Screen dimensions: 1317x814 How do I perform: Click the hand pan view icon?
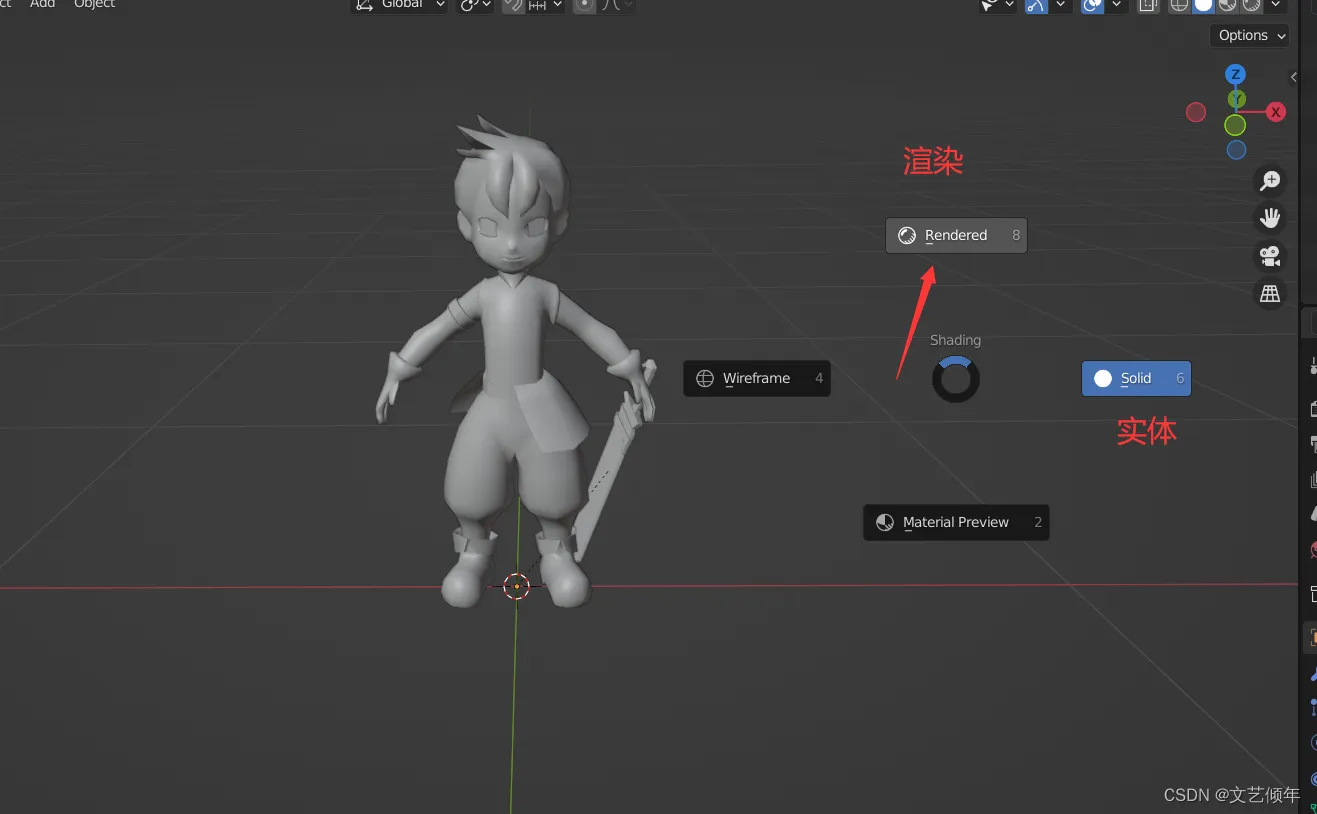(x=1270, y=218)
